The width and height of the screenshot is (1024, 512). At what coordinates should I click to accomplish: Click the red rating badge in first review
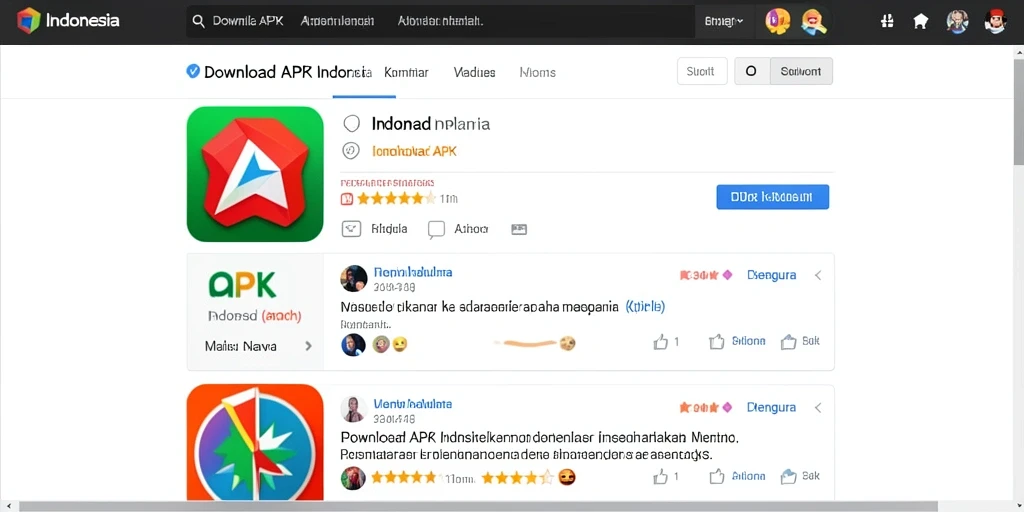tap(699, 275)
